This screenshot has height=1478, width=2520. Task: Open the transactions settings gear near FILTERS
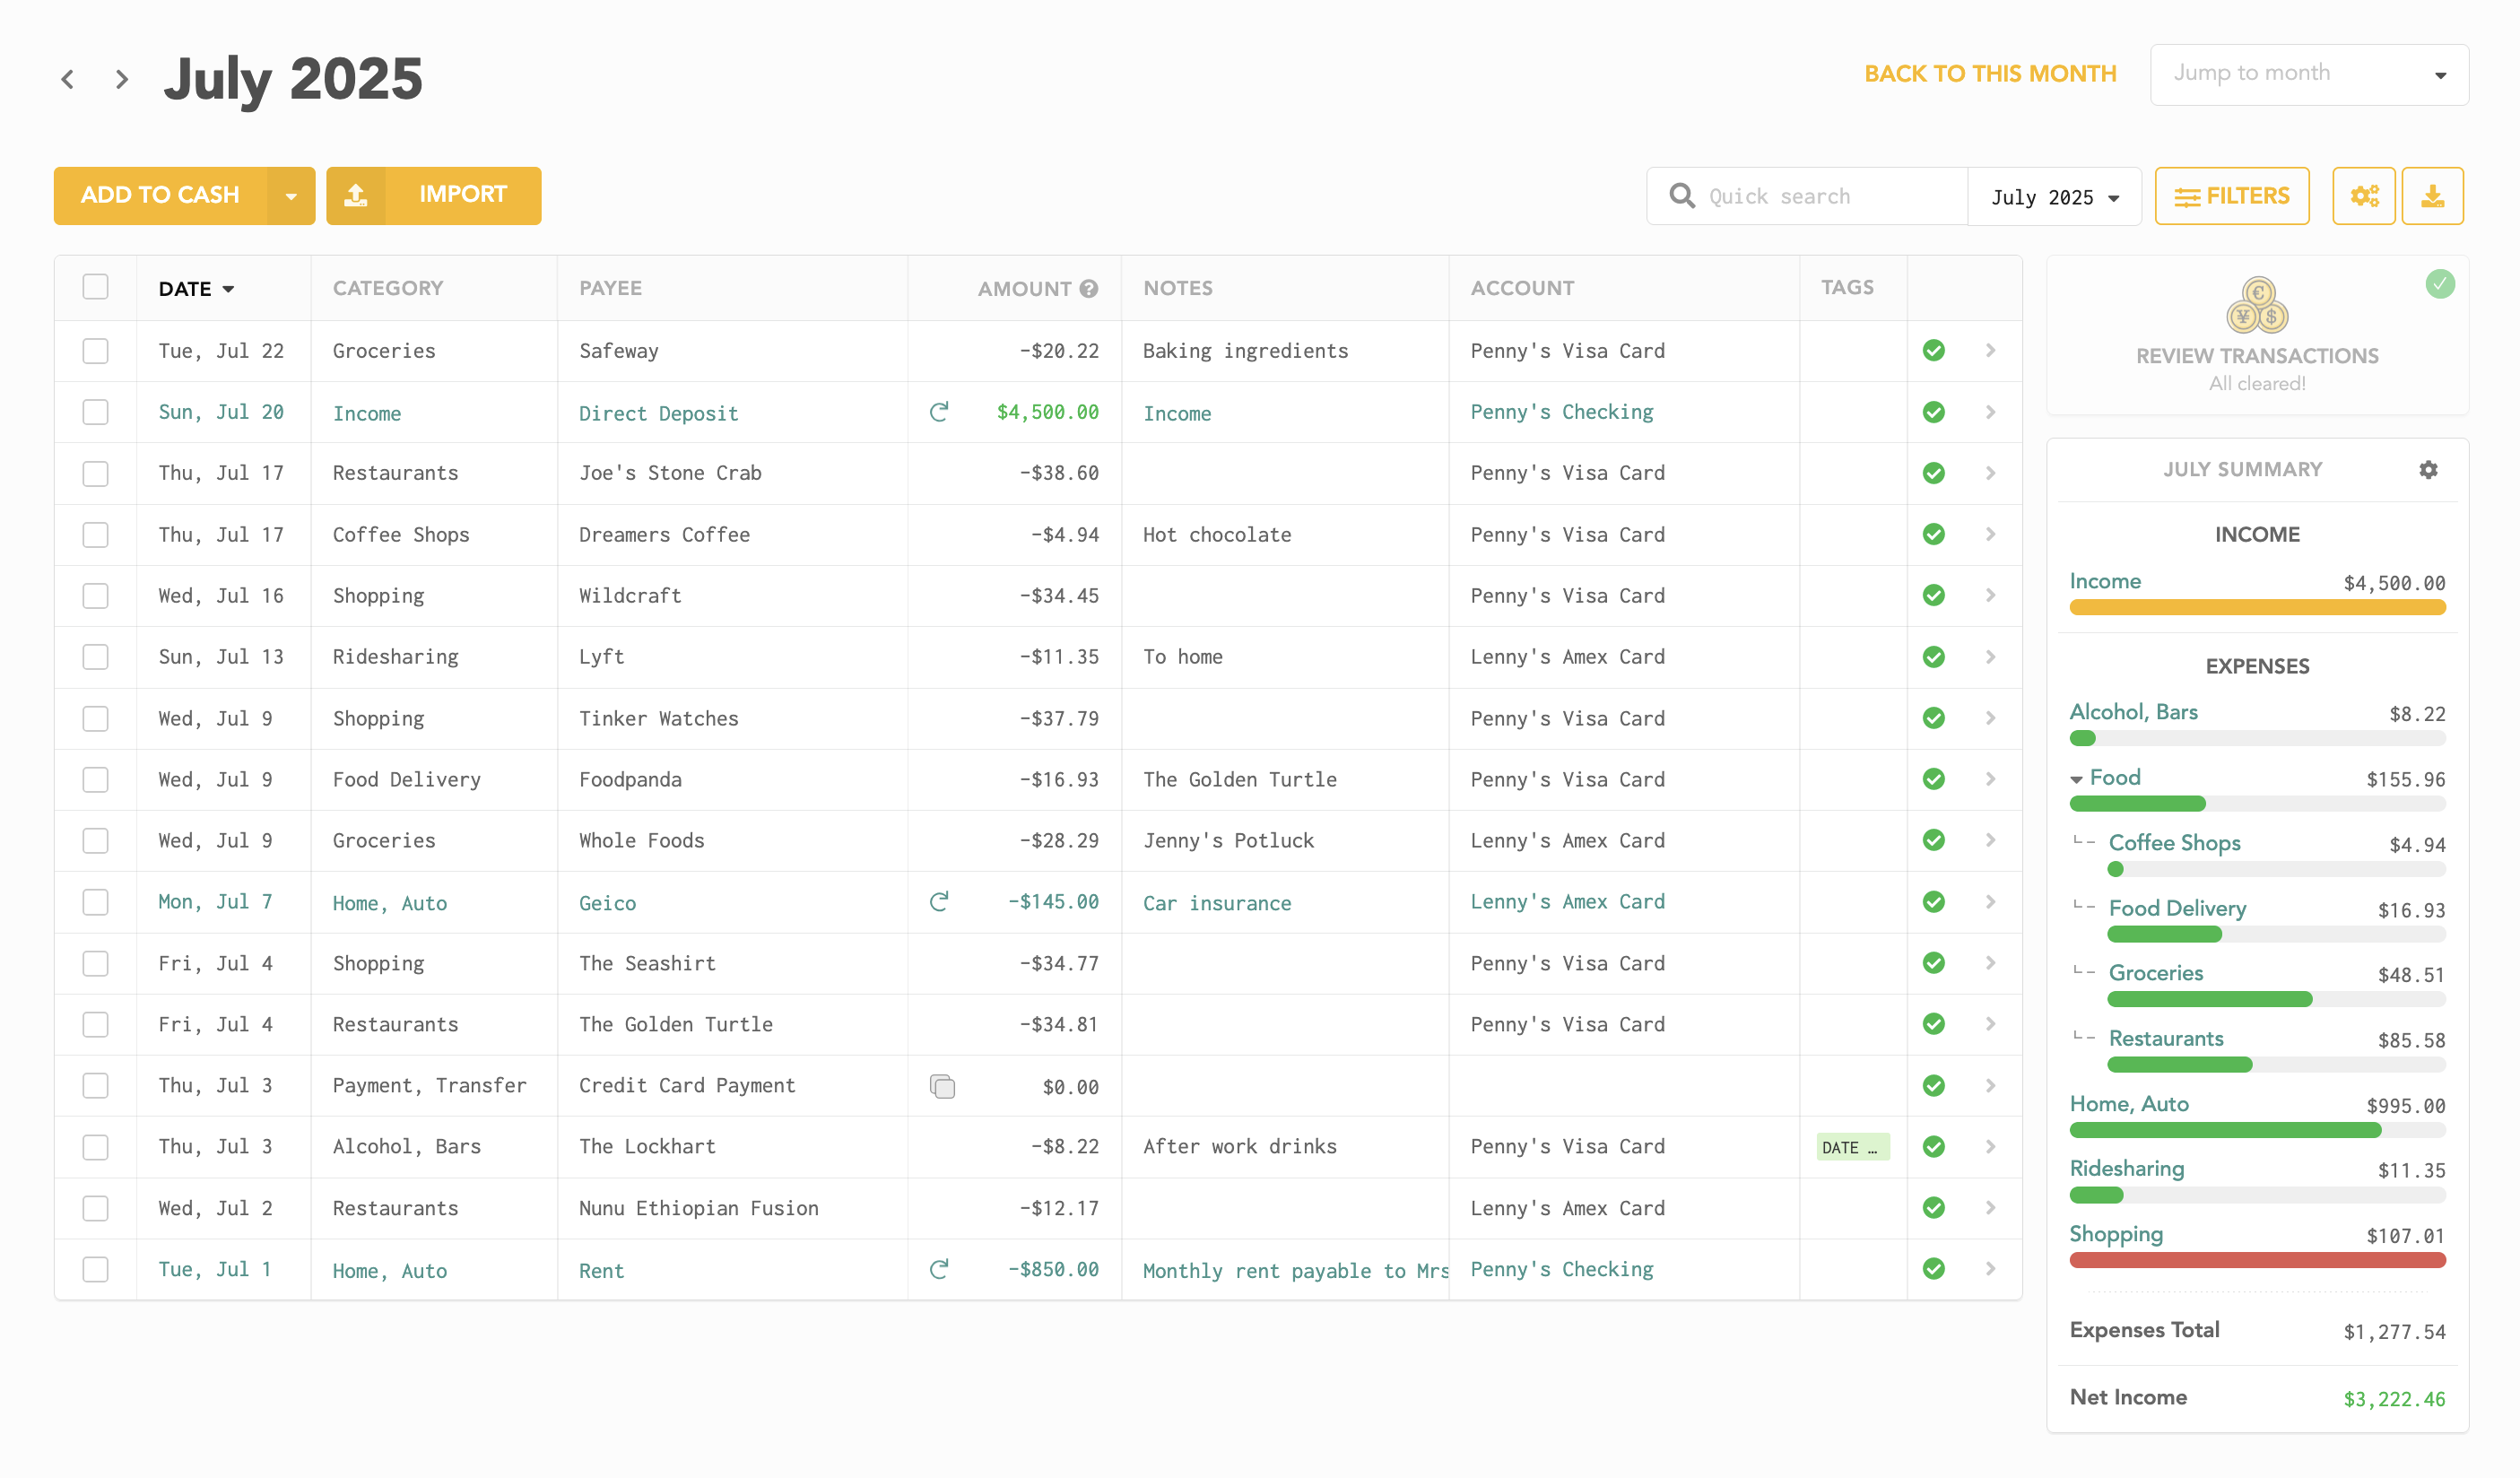tap(2364, 195)
